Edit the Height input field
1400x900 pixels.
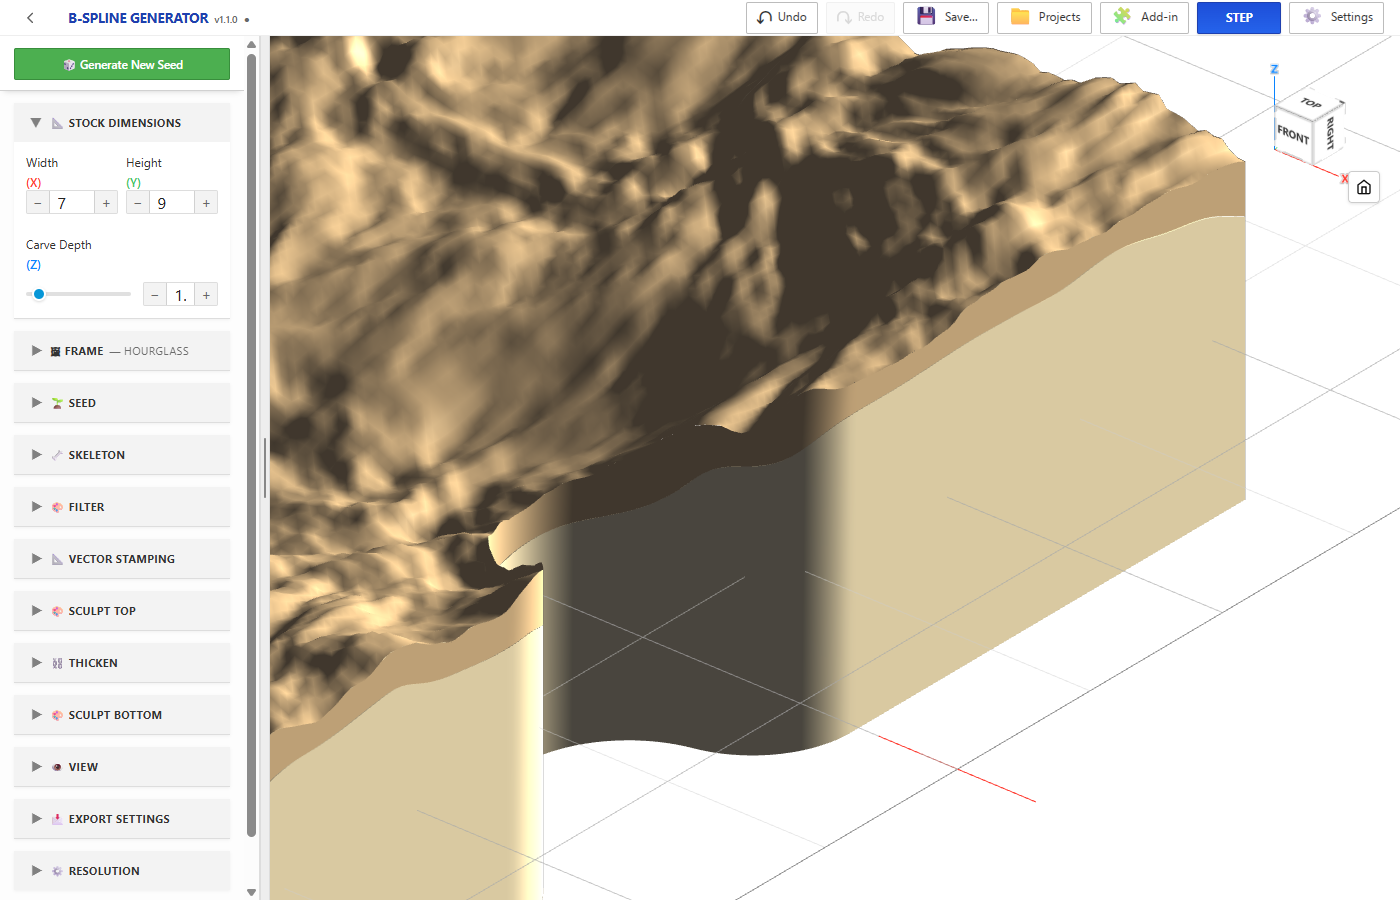point(172,203)
